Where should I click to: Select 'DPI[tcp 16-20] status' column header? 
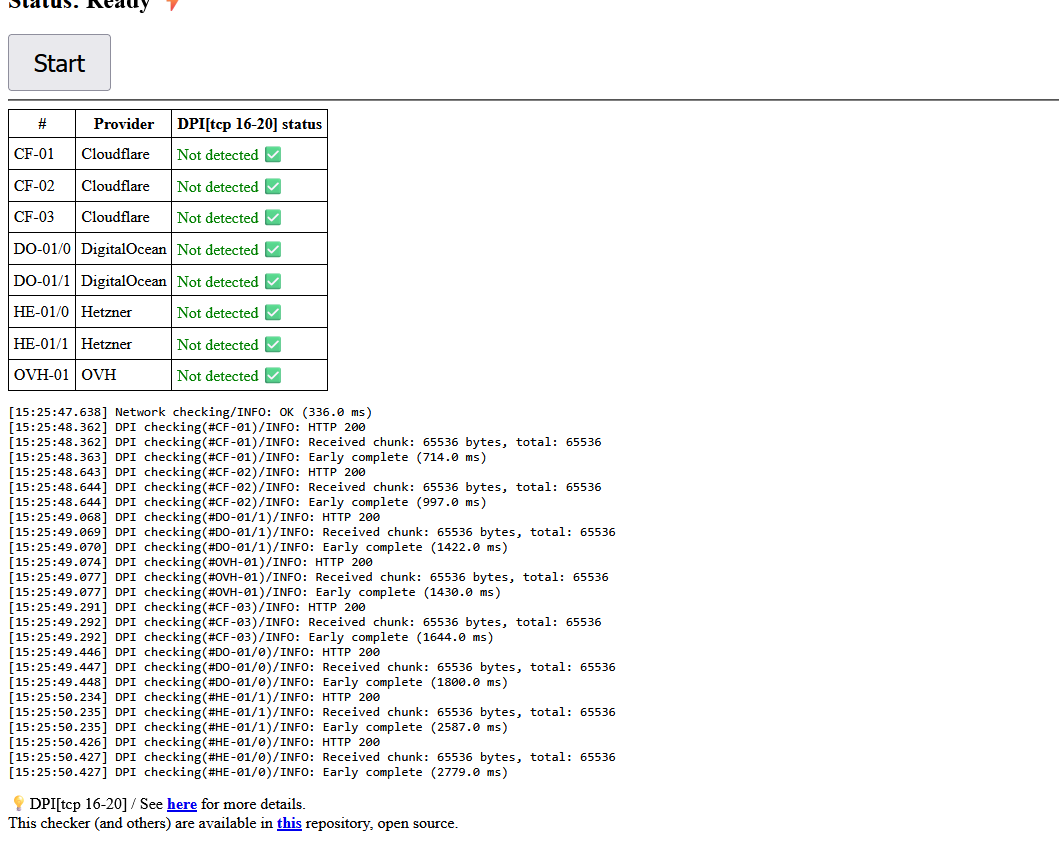pos(249,124)
